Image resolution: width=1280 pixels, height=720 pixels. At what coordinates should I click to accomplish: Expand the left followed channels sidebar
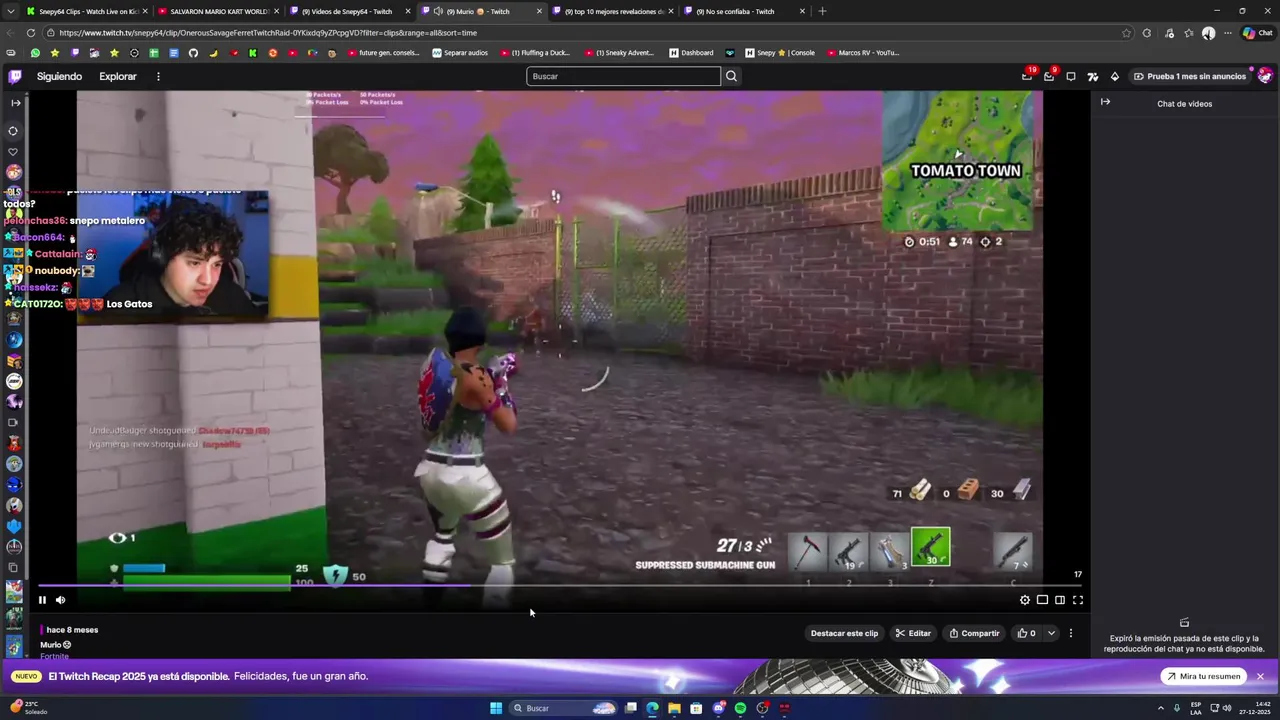(x=15, y=103)
